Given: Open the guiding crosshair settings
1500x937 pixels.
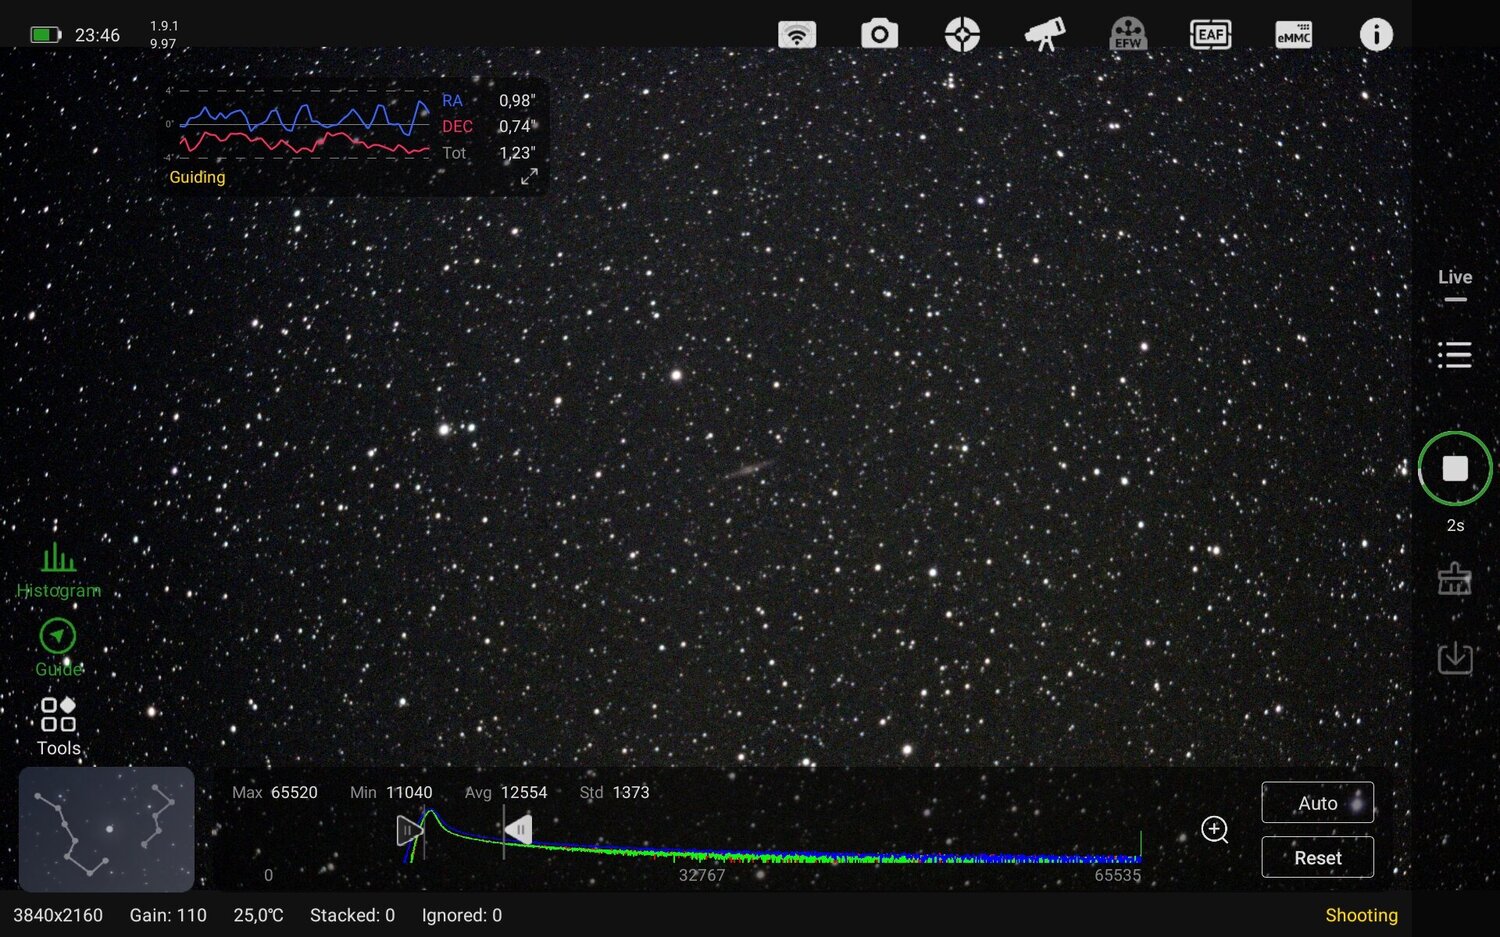Looking at the screenshot, I should click(961, 33).
